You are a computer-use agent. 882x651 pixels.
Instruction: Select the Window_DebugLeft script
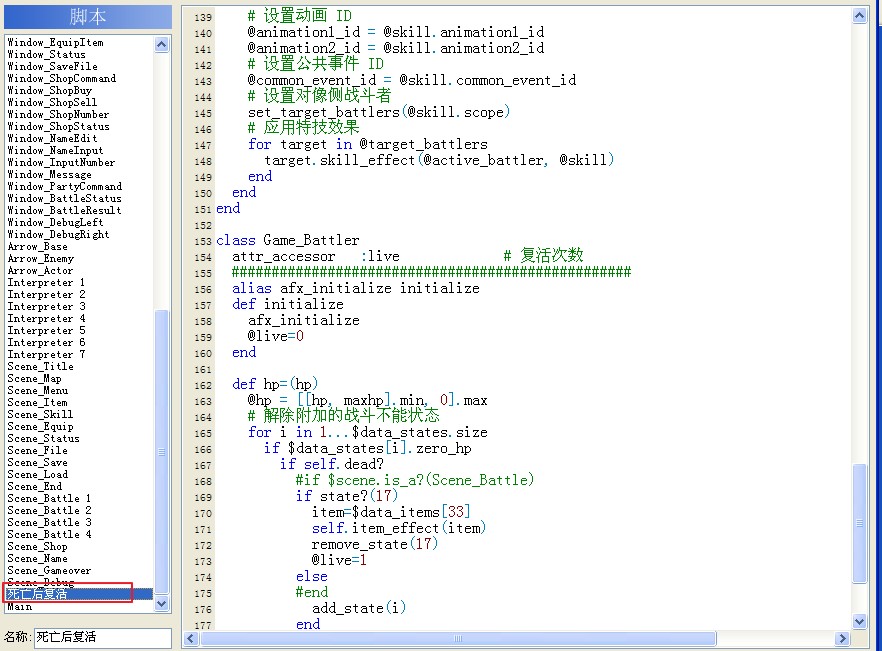click(x=55, y=222)
